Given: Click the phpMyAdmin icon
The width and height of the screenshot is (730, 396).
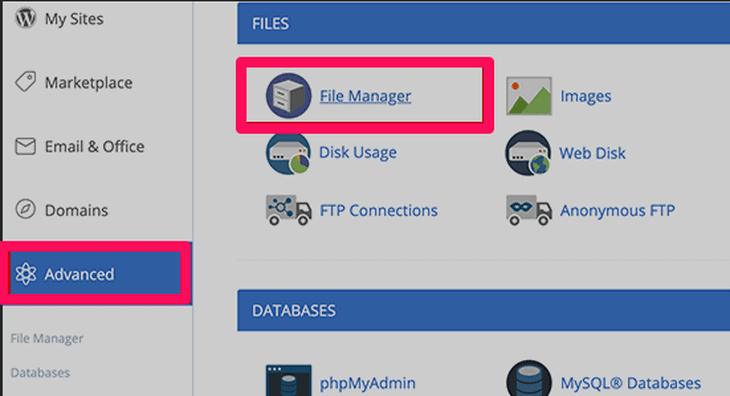Looking at the screenshot, I should click(x=289, y=381).
